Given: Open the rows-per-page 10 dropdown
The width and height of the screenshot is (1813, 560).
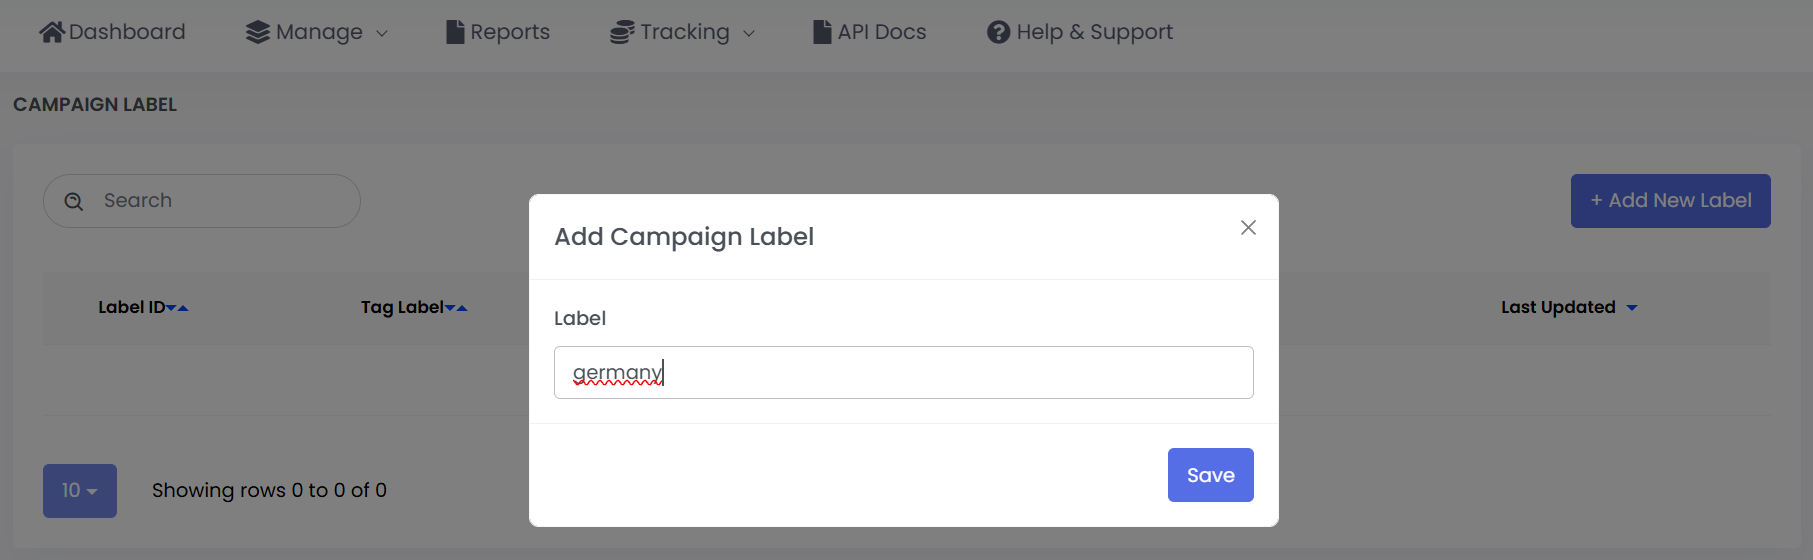Looking at the screenshot, I should (x=80, y=491).
